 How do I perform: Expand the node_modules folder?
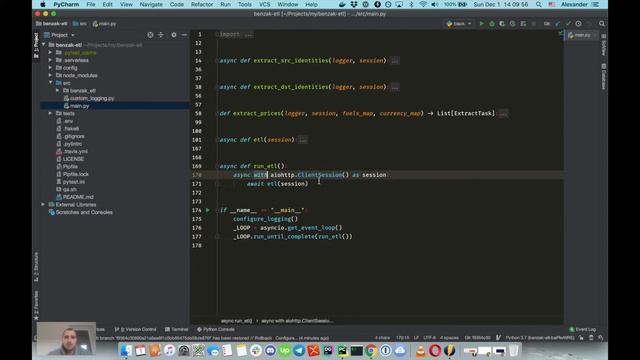(50, 75)
